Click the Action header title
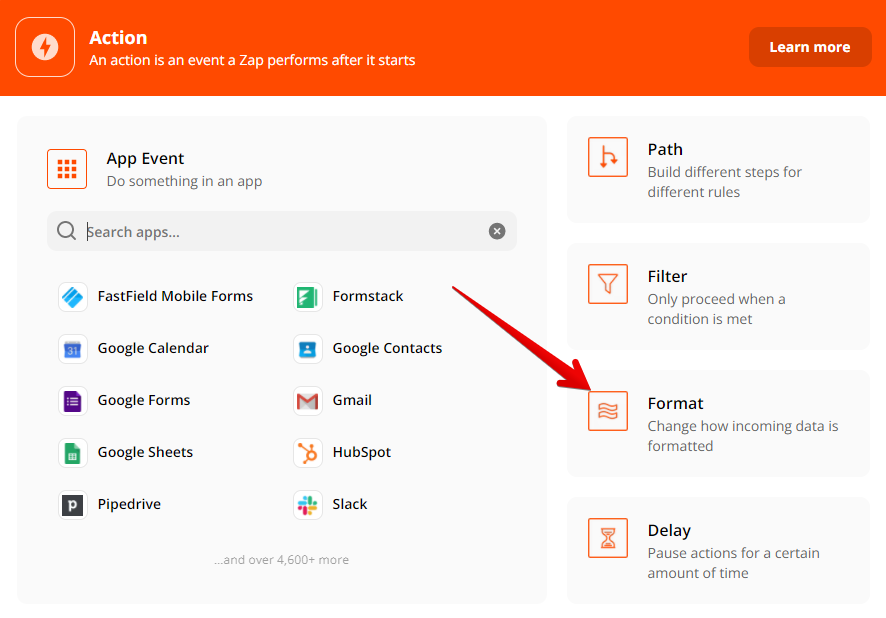Screen dimensions: 886x618 [x=118, y=37]
